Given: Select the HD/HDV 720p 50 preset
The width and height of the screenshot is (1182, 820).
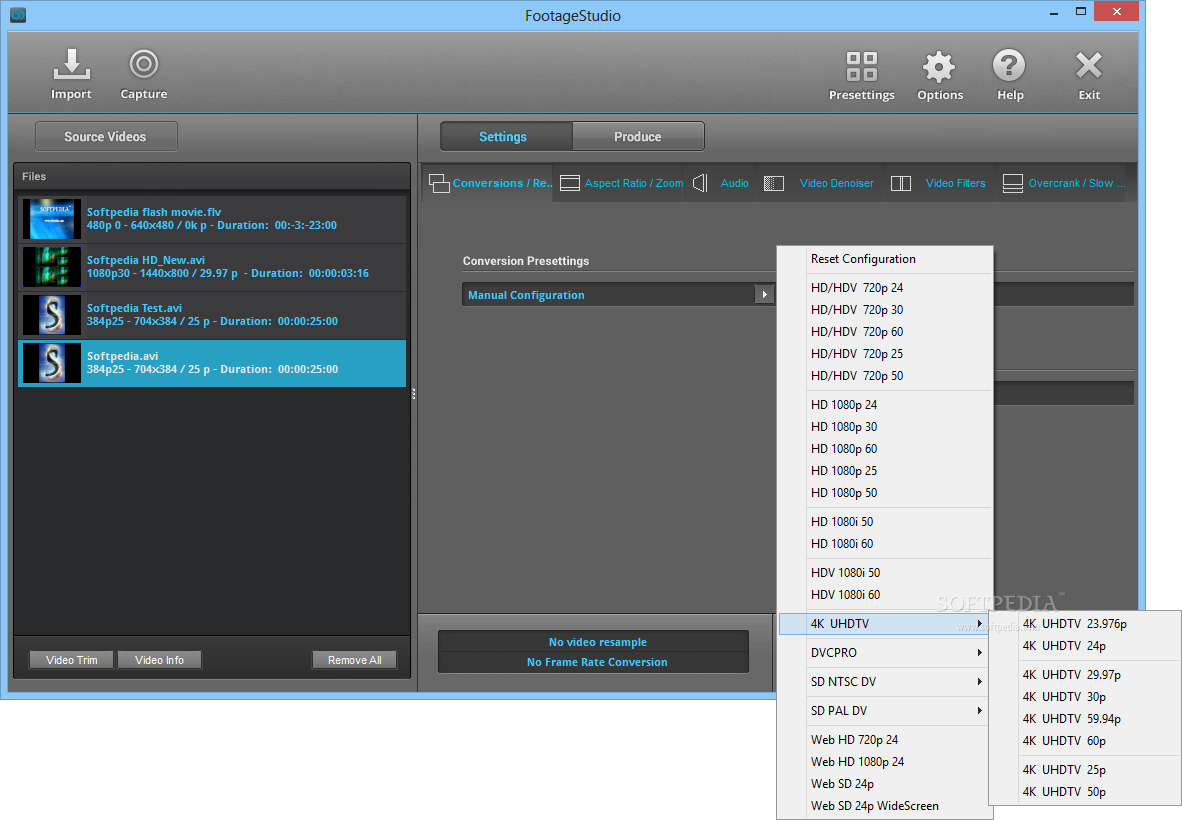Looking at the screenshot, I should pos(884,375).
